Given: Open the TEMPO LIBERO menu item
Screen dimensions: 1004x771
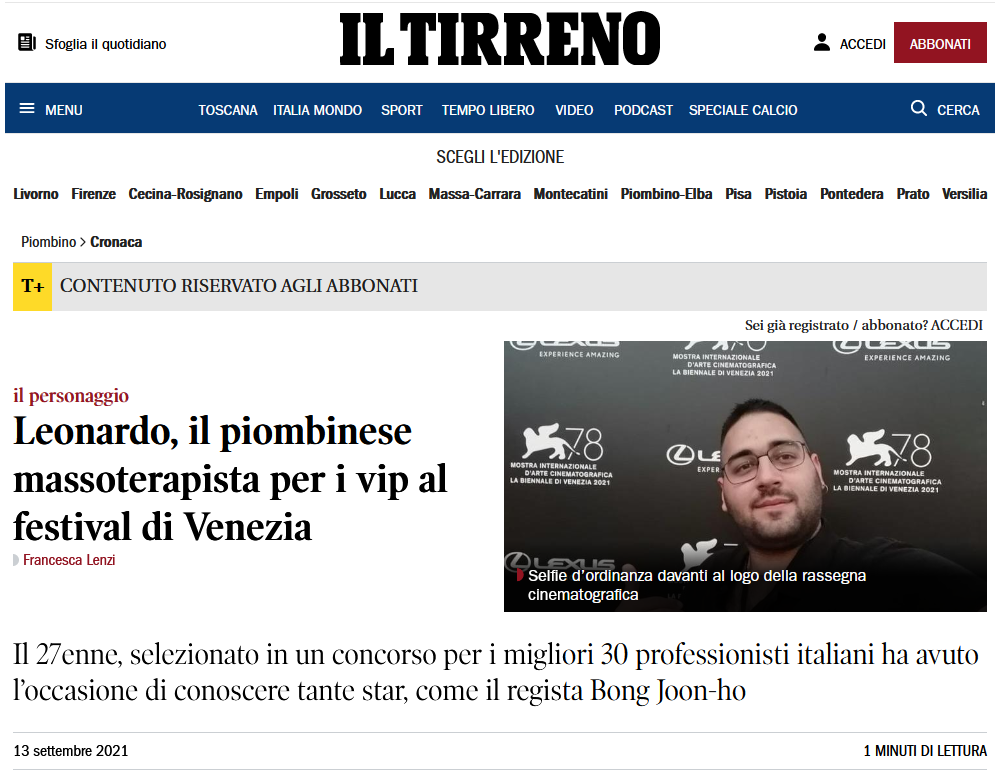Looking at the screenshot, I should point(488,110).
